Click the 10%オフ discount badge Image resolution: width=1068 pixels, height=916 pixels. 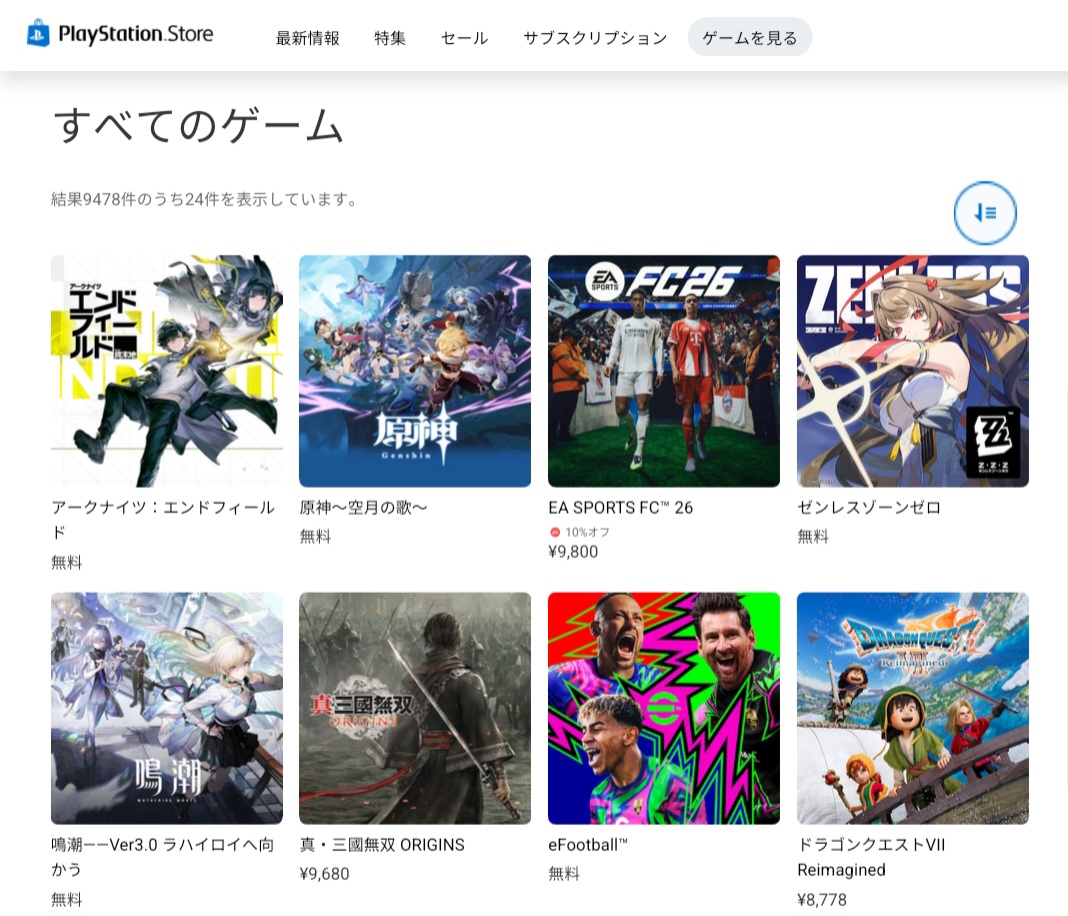click(x=580, y=532)
